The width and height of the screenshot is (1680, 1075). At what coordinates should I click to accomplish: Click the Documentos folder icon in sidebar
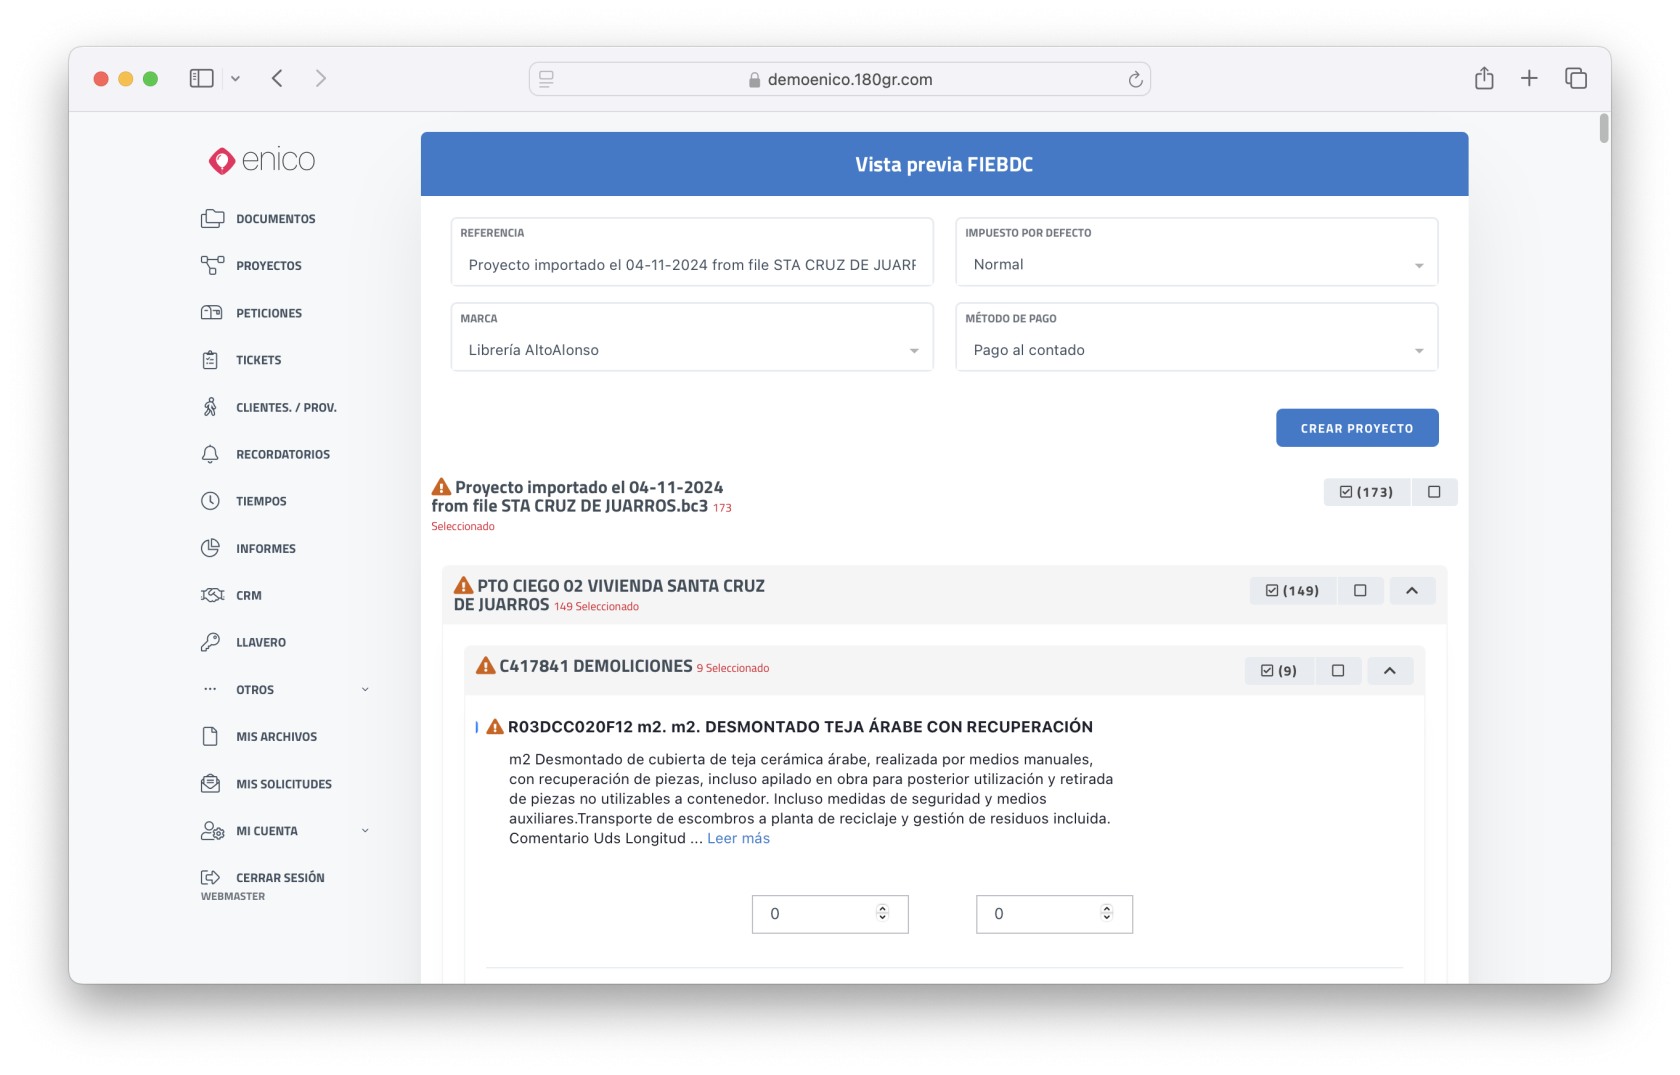pyautogui.click(x=212, y=219)
